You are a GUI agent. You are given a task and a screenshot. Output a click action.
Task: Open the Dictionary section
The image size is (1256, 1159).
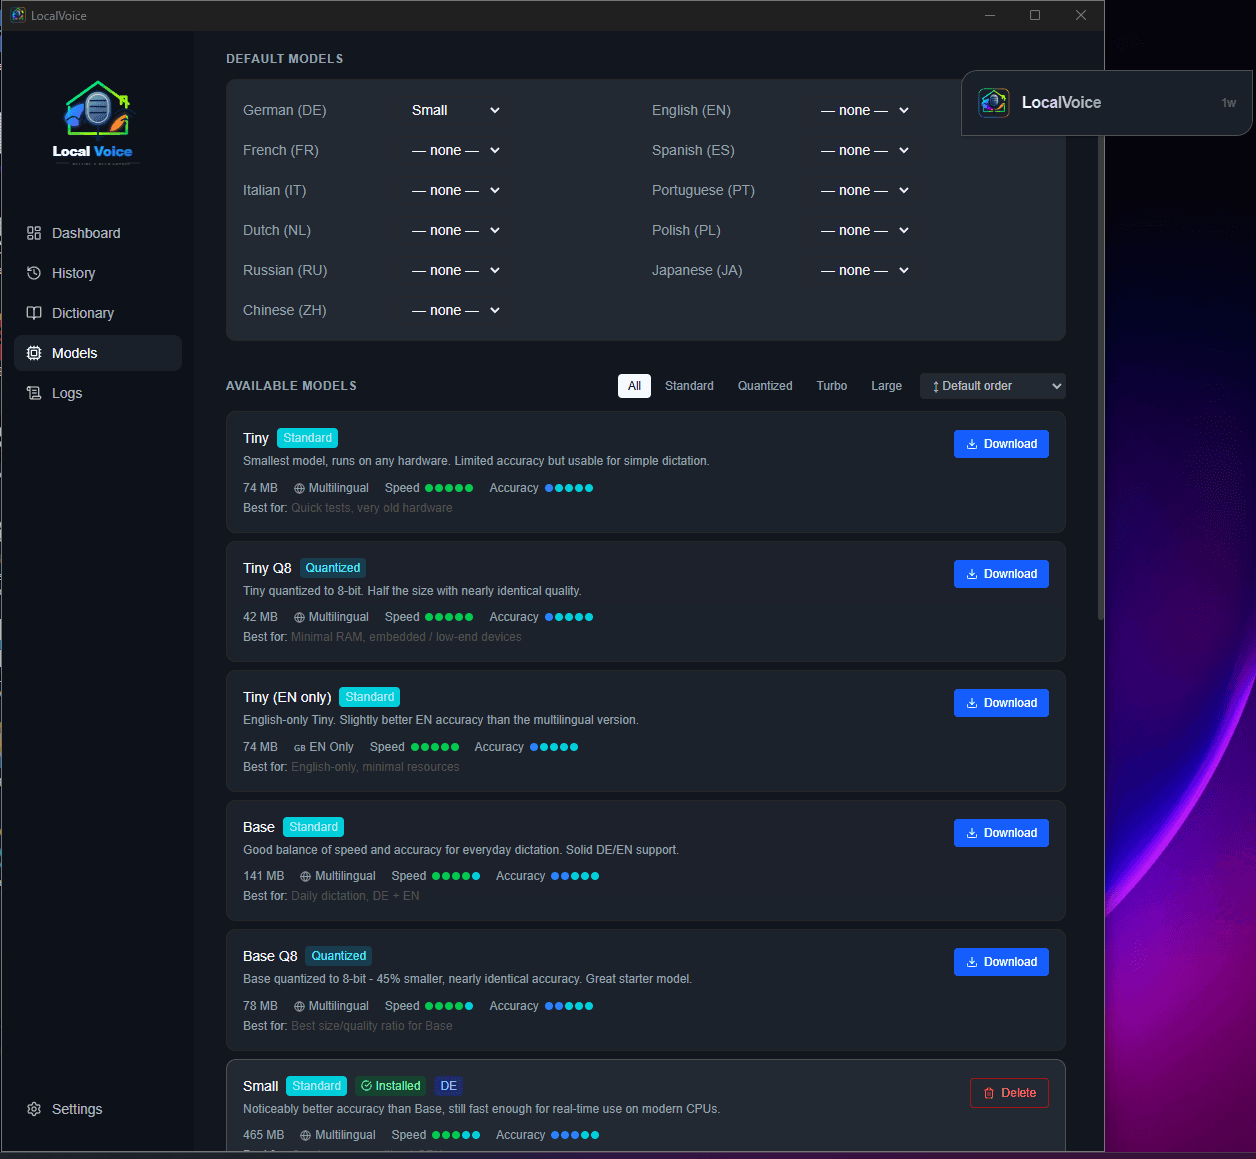click(x=81, y=312)
